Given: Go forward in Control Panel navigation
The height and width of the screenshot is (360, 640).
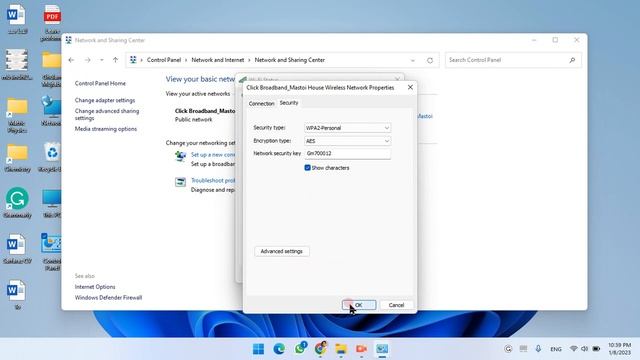Looking at the screenshot, I should 87,60.
